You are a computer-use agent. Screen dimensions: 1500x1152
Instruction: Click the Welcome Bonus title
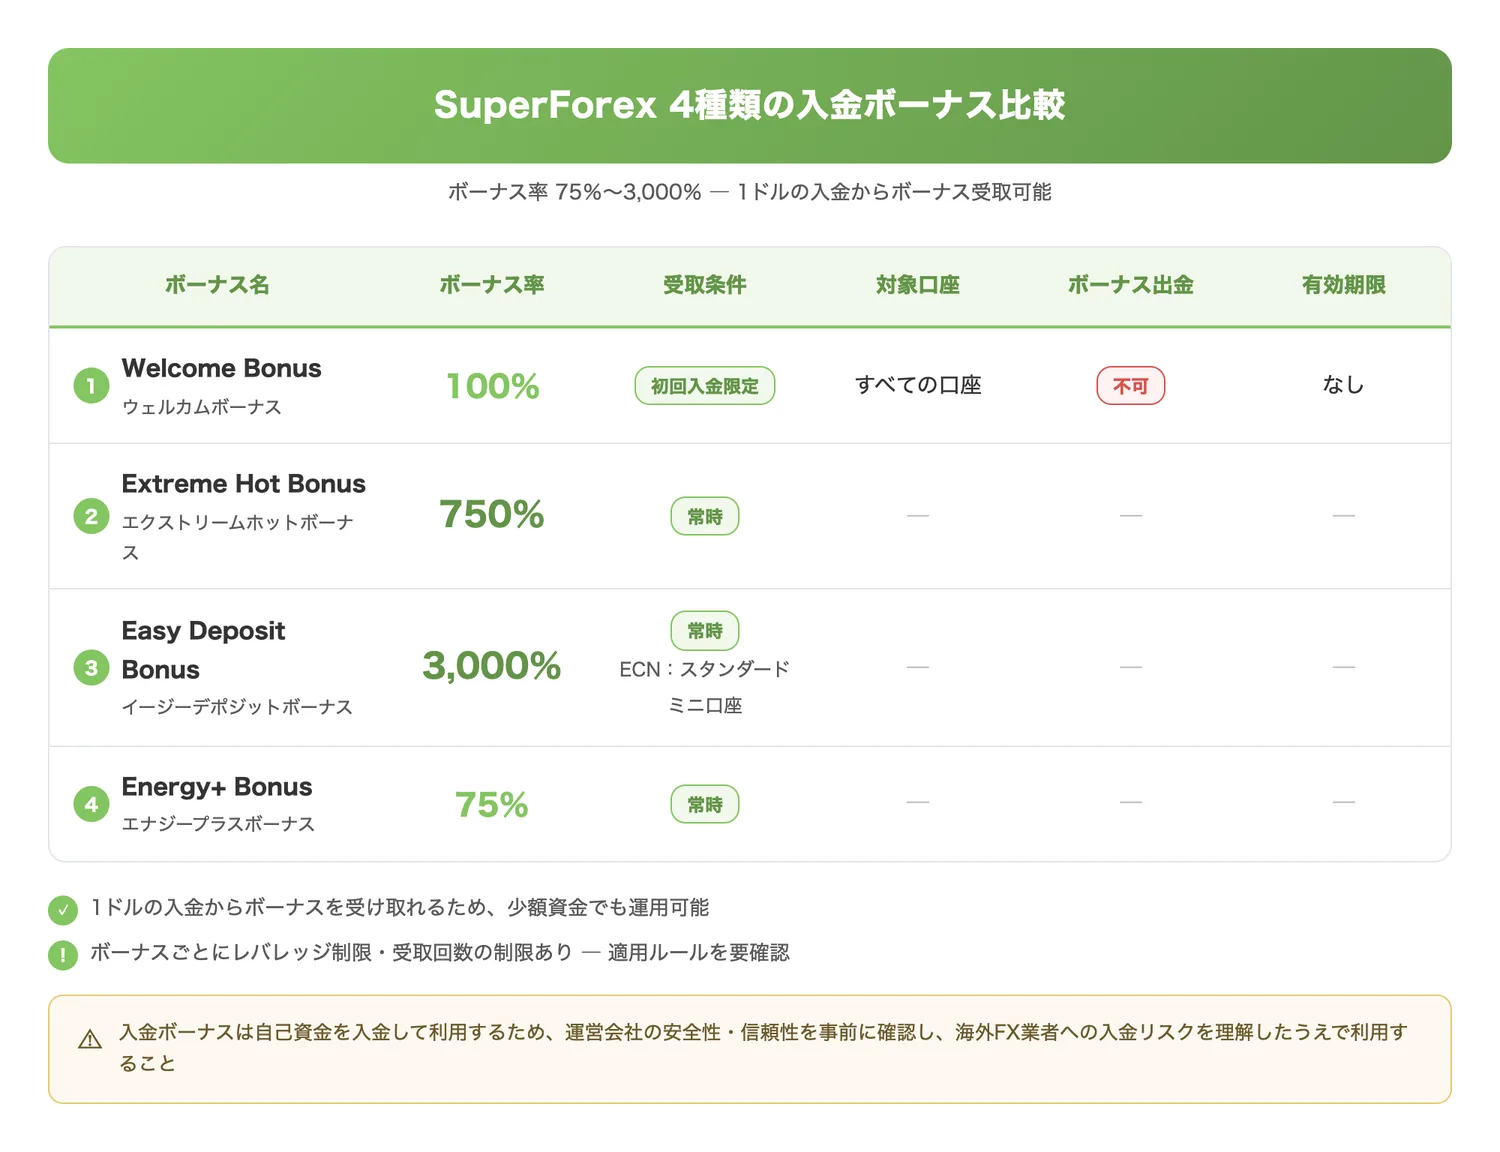point(222,368)
